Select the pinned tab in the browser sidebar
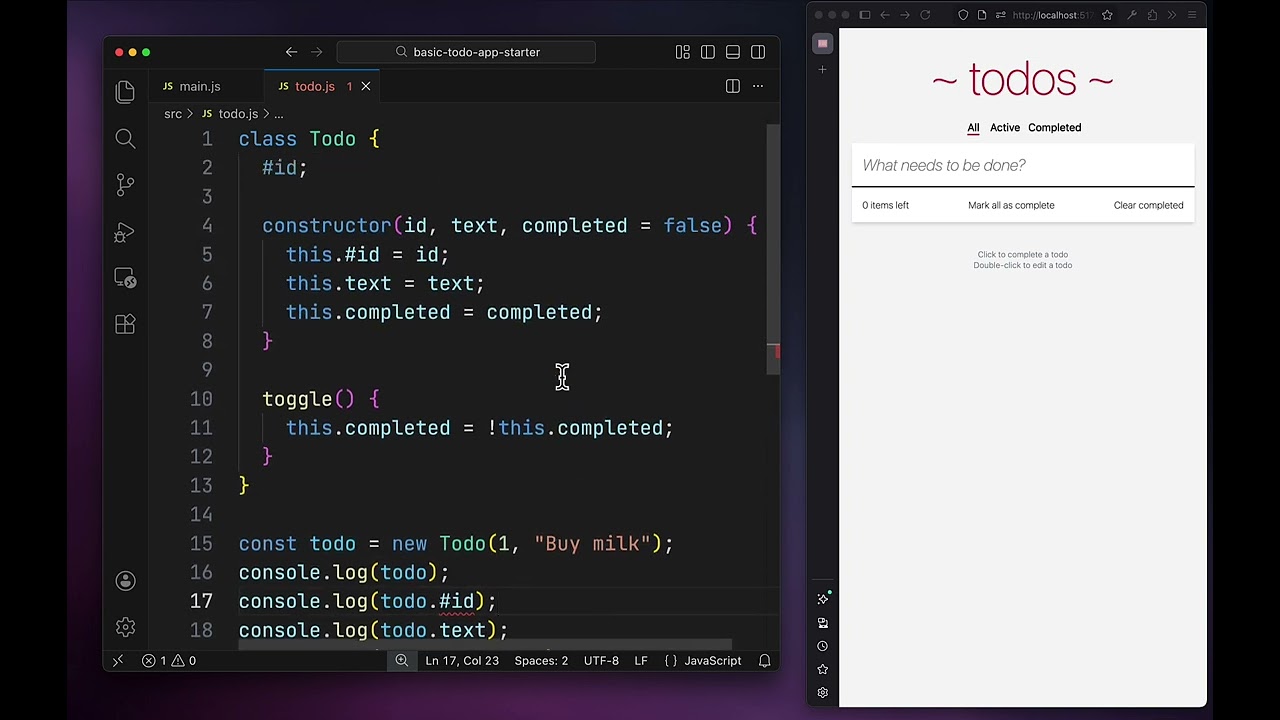Screen dimensions: 1280x720 point(823,43)
